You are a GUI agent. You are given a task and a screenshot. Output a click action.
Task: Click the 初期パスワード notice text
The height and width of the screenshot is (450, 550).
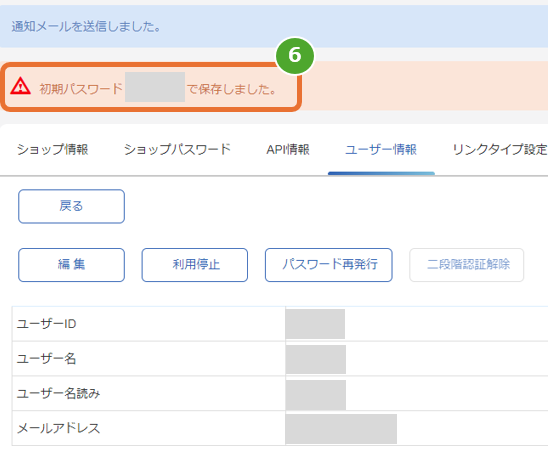point(81,89)
